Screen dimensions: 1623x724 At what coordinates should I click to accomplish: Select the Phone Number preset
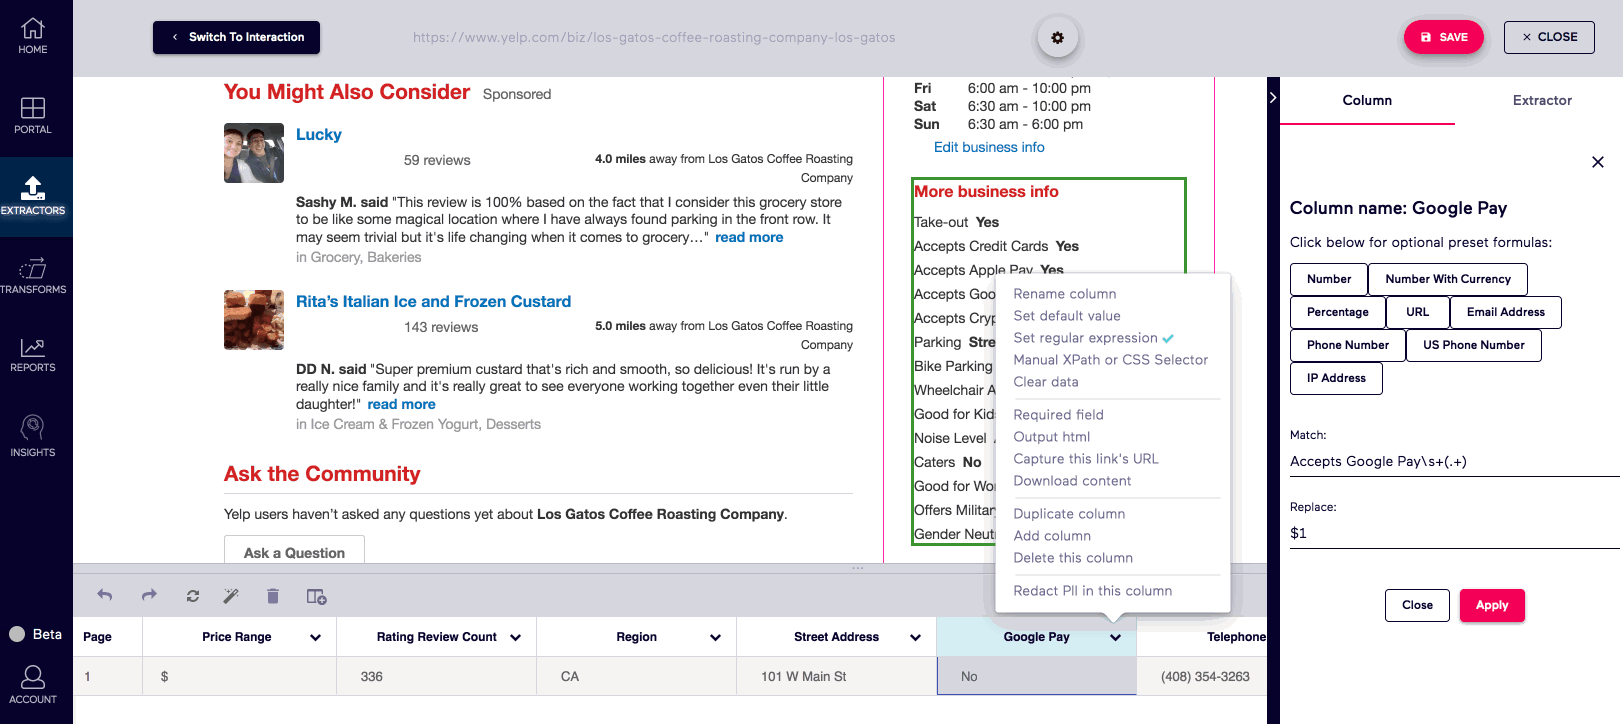(1348, 345)
